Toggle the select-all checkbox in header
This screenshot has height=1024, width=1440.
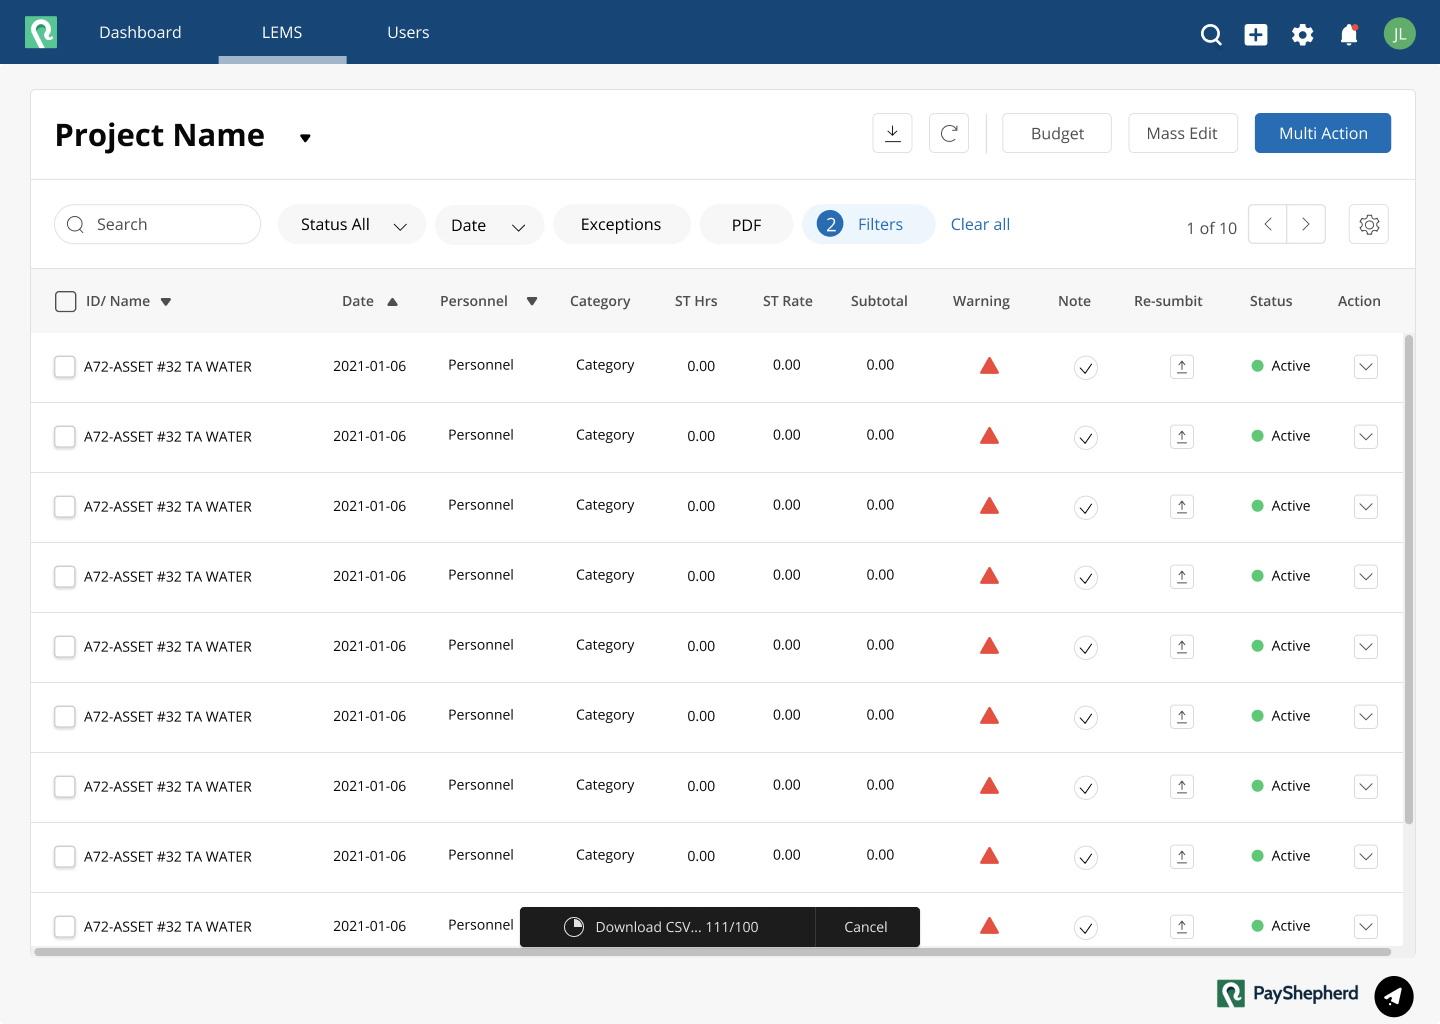pos(66,301)
